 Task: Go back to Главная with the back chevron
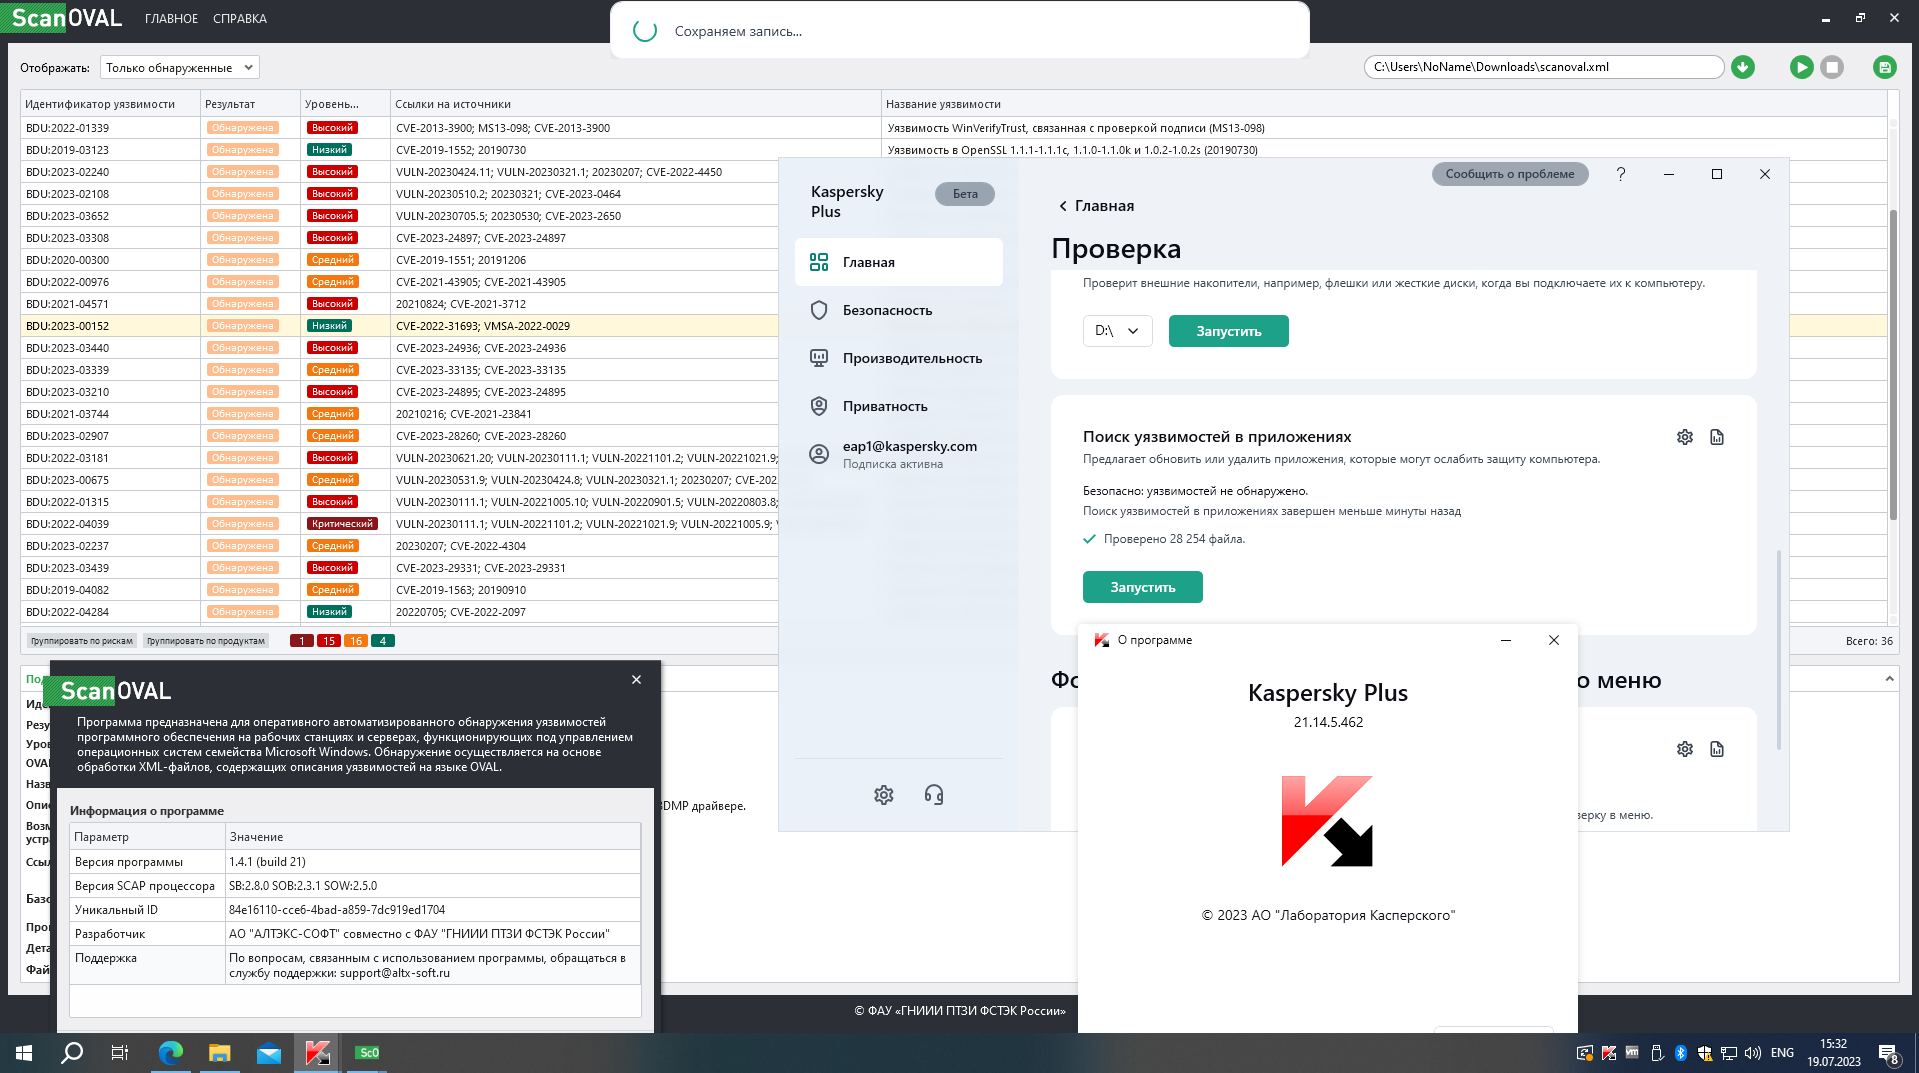(x=1063, y=206)
